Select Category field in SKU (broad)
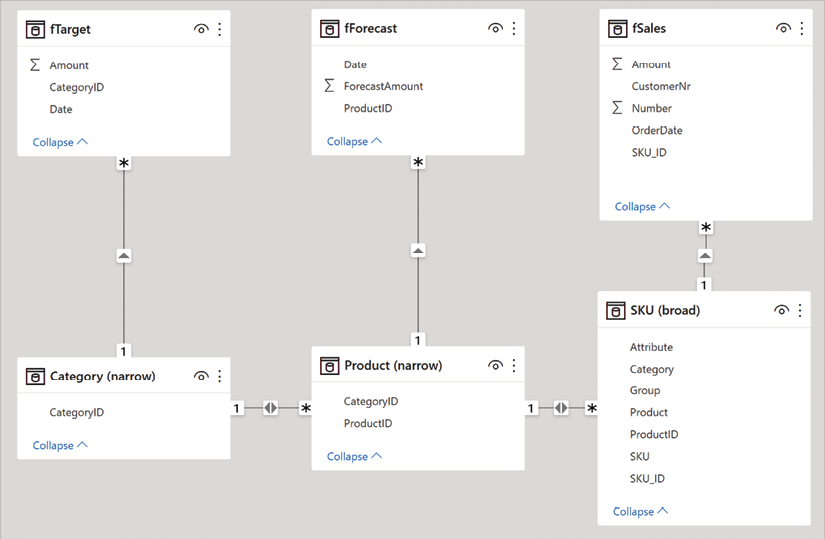The image size is (825, 539). 652,370
